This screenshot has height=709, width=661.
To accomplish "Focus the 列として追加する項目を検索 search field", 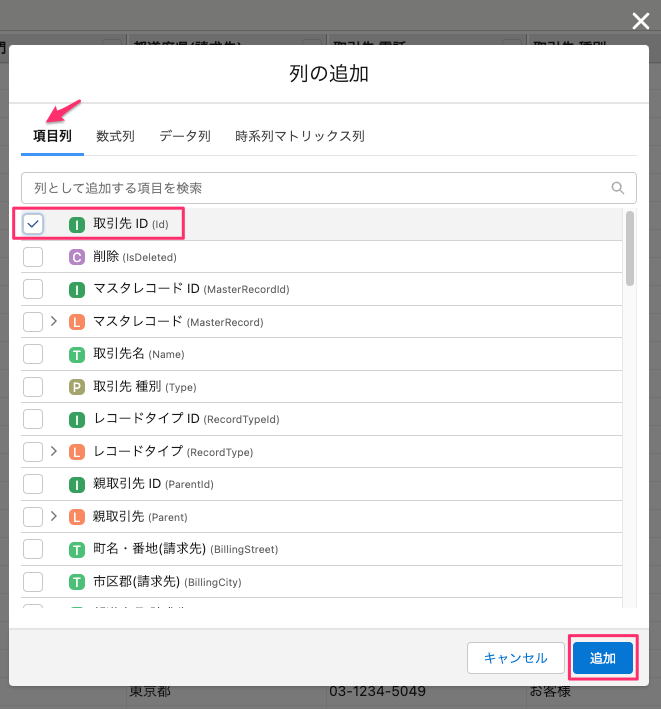I will click(x=329, y=188).
